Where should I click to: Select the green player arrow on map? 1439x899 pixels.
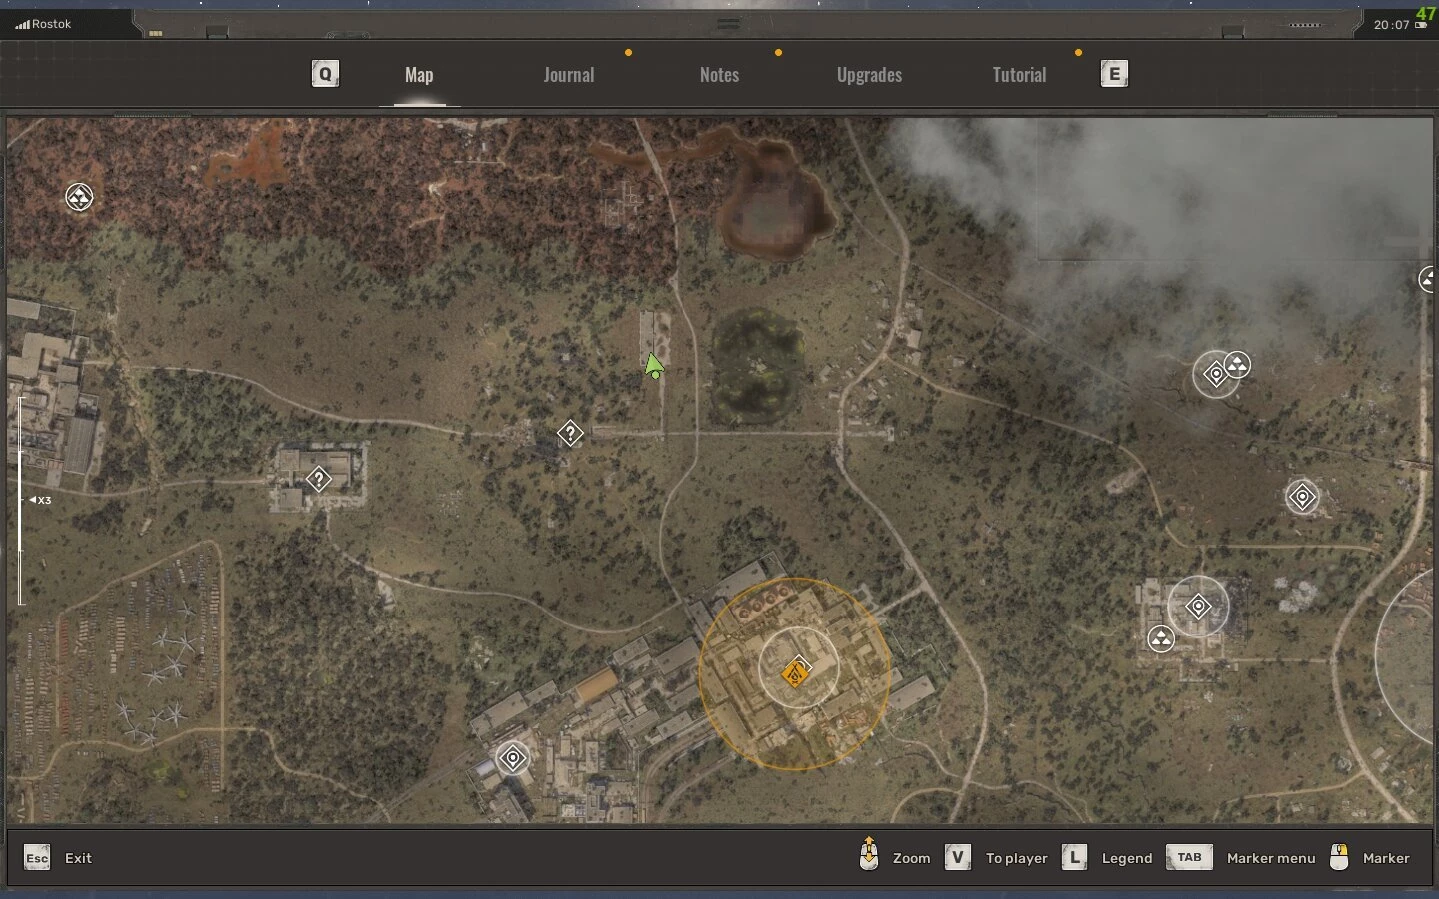pos(654,367)
